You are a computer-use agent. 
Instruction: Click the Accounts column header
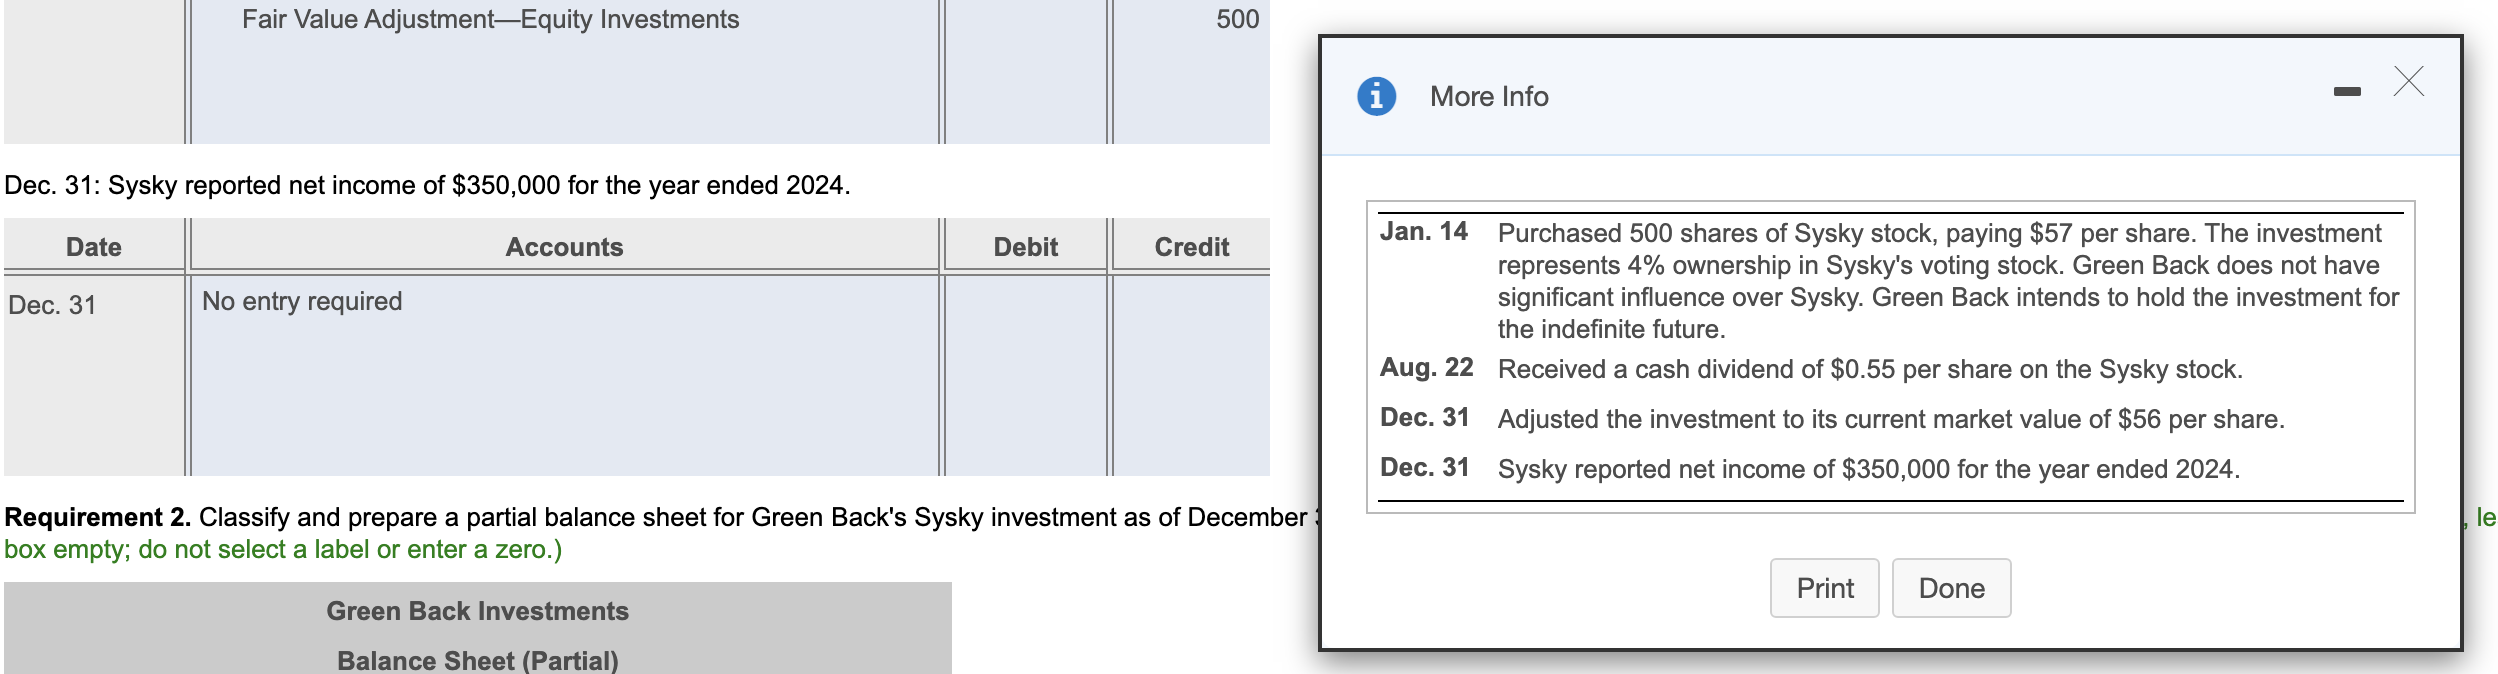click(565, 246)
